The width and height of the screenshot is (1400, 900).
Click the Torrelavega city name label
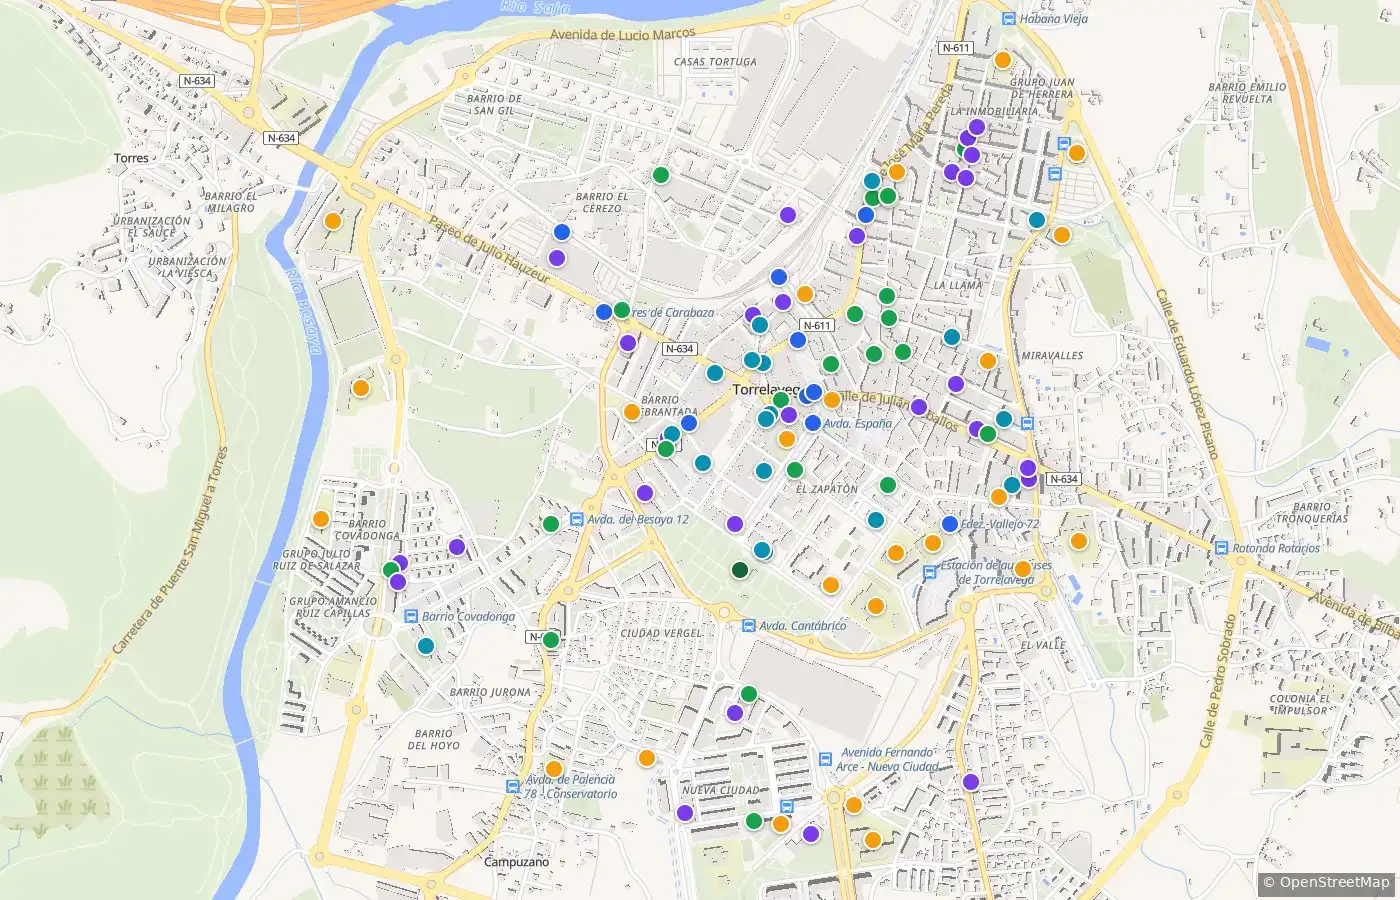[767, 390]
